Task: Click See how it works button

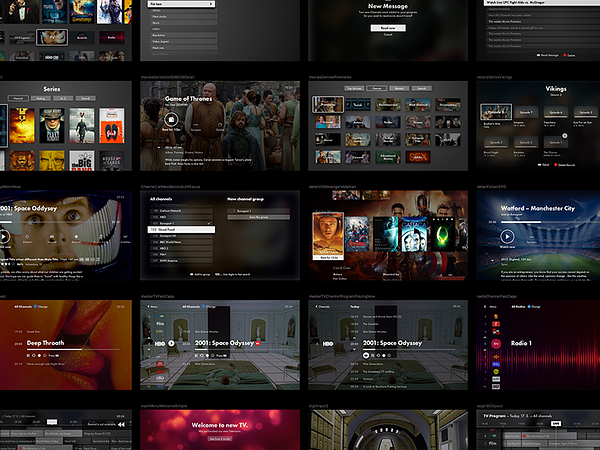Action: (220, 439)
